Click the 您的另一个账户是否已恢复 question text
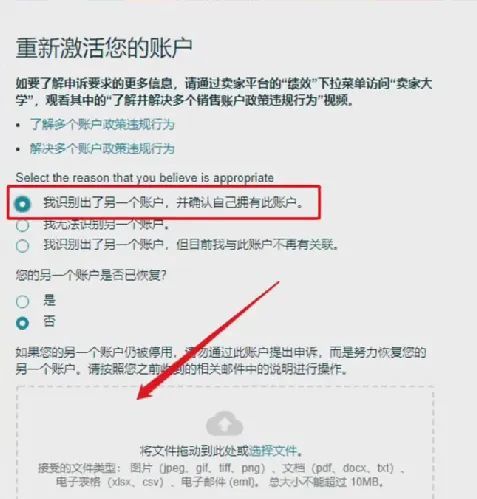The image size is (477, 499). tap(91, 275)
